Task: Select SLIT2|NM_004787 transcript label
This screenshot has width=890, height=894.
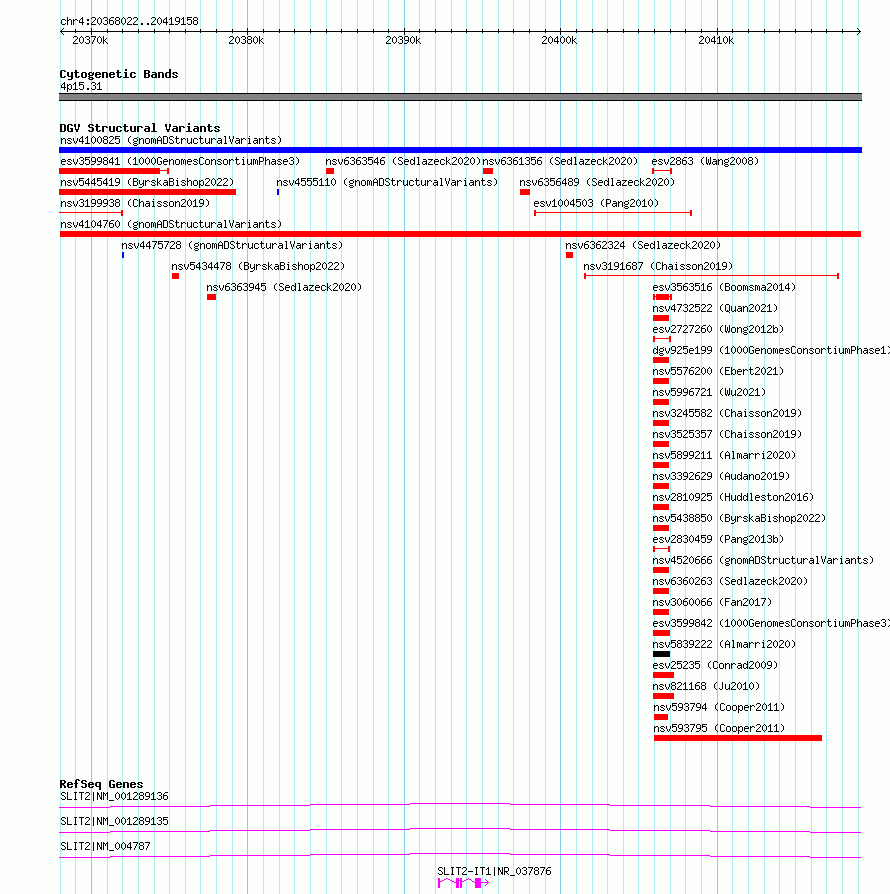Action: 105,847
